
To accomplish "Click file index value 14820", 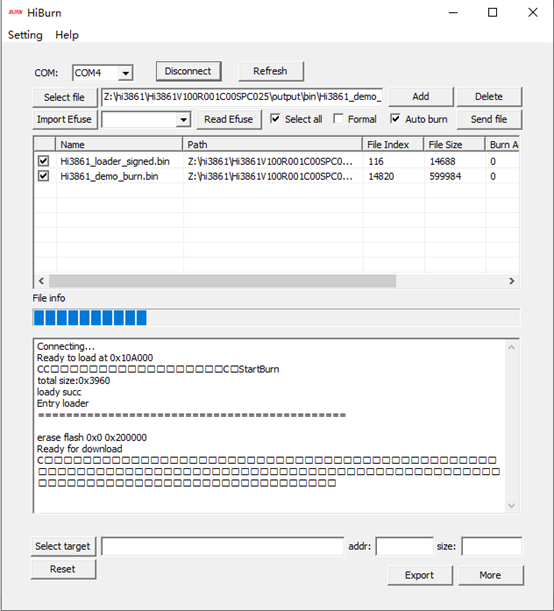I will (381, 177).
